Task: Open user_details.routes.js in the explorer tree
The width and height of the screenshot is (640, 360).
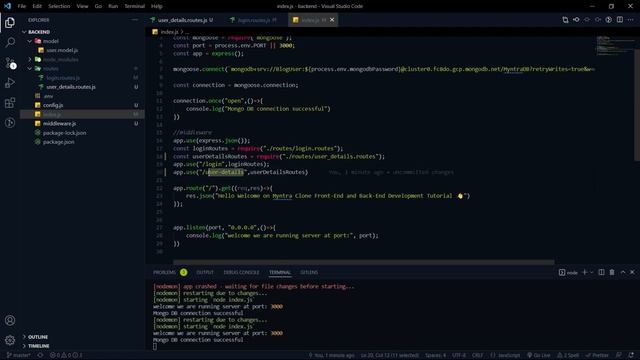Action: tap(71, 87)
